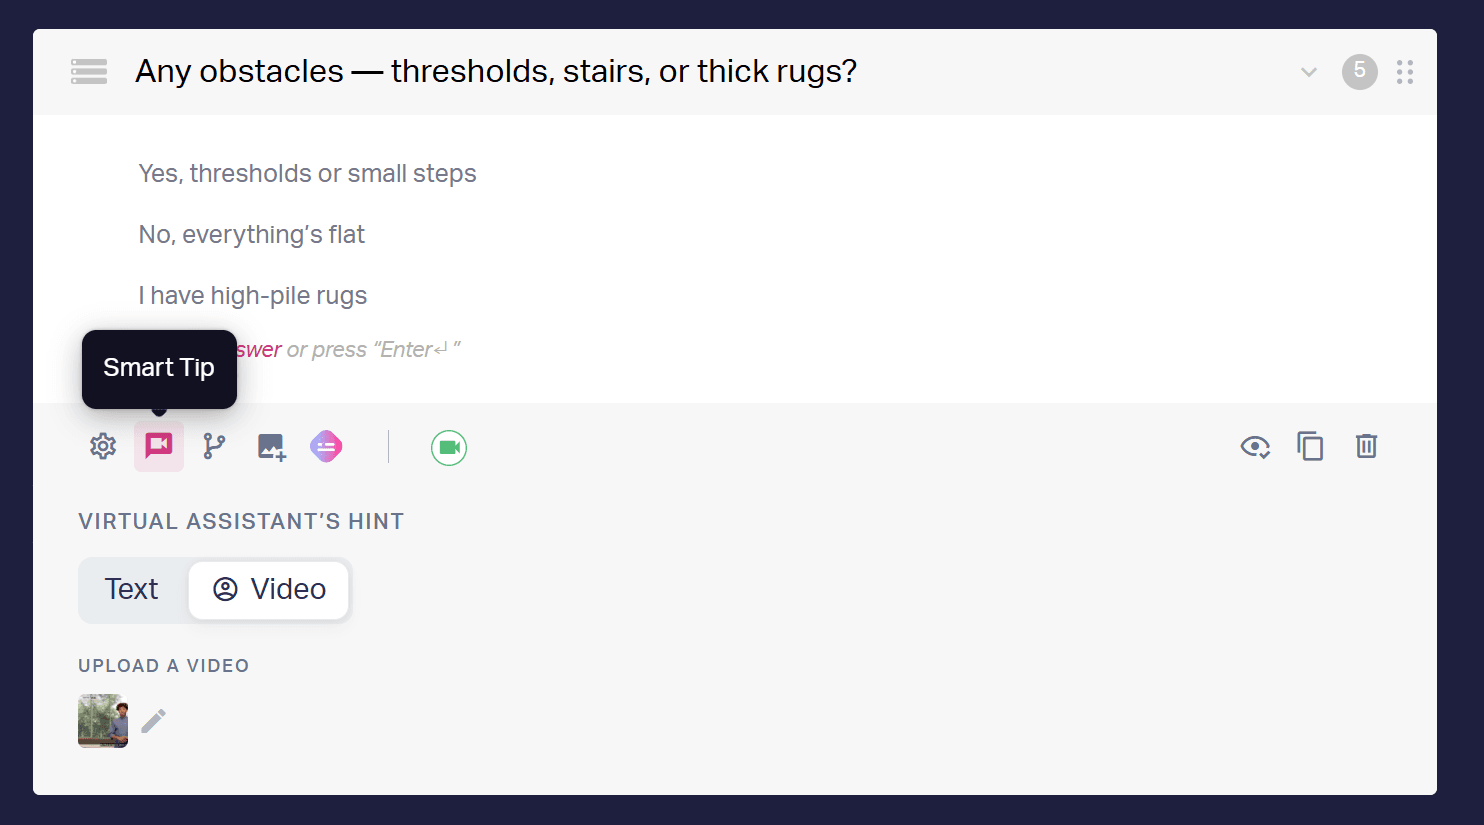Click question number 5 badge
Image resolution: width=1484 pixels, height=825 pixels.
pyautogui.click(x=1359, y=71)
